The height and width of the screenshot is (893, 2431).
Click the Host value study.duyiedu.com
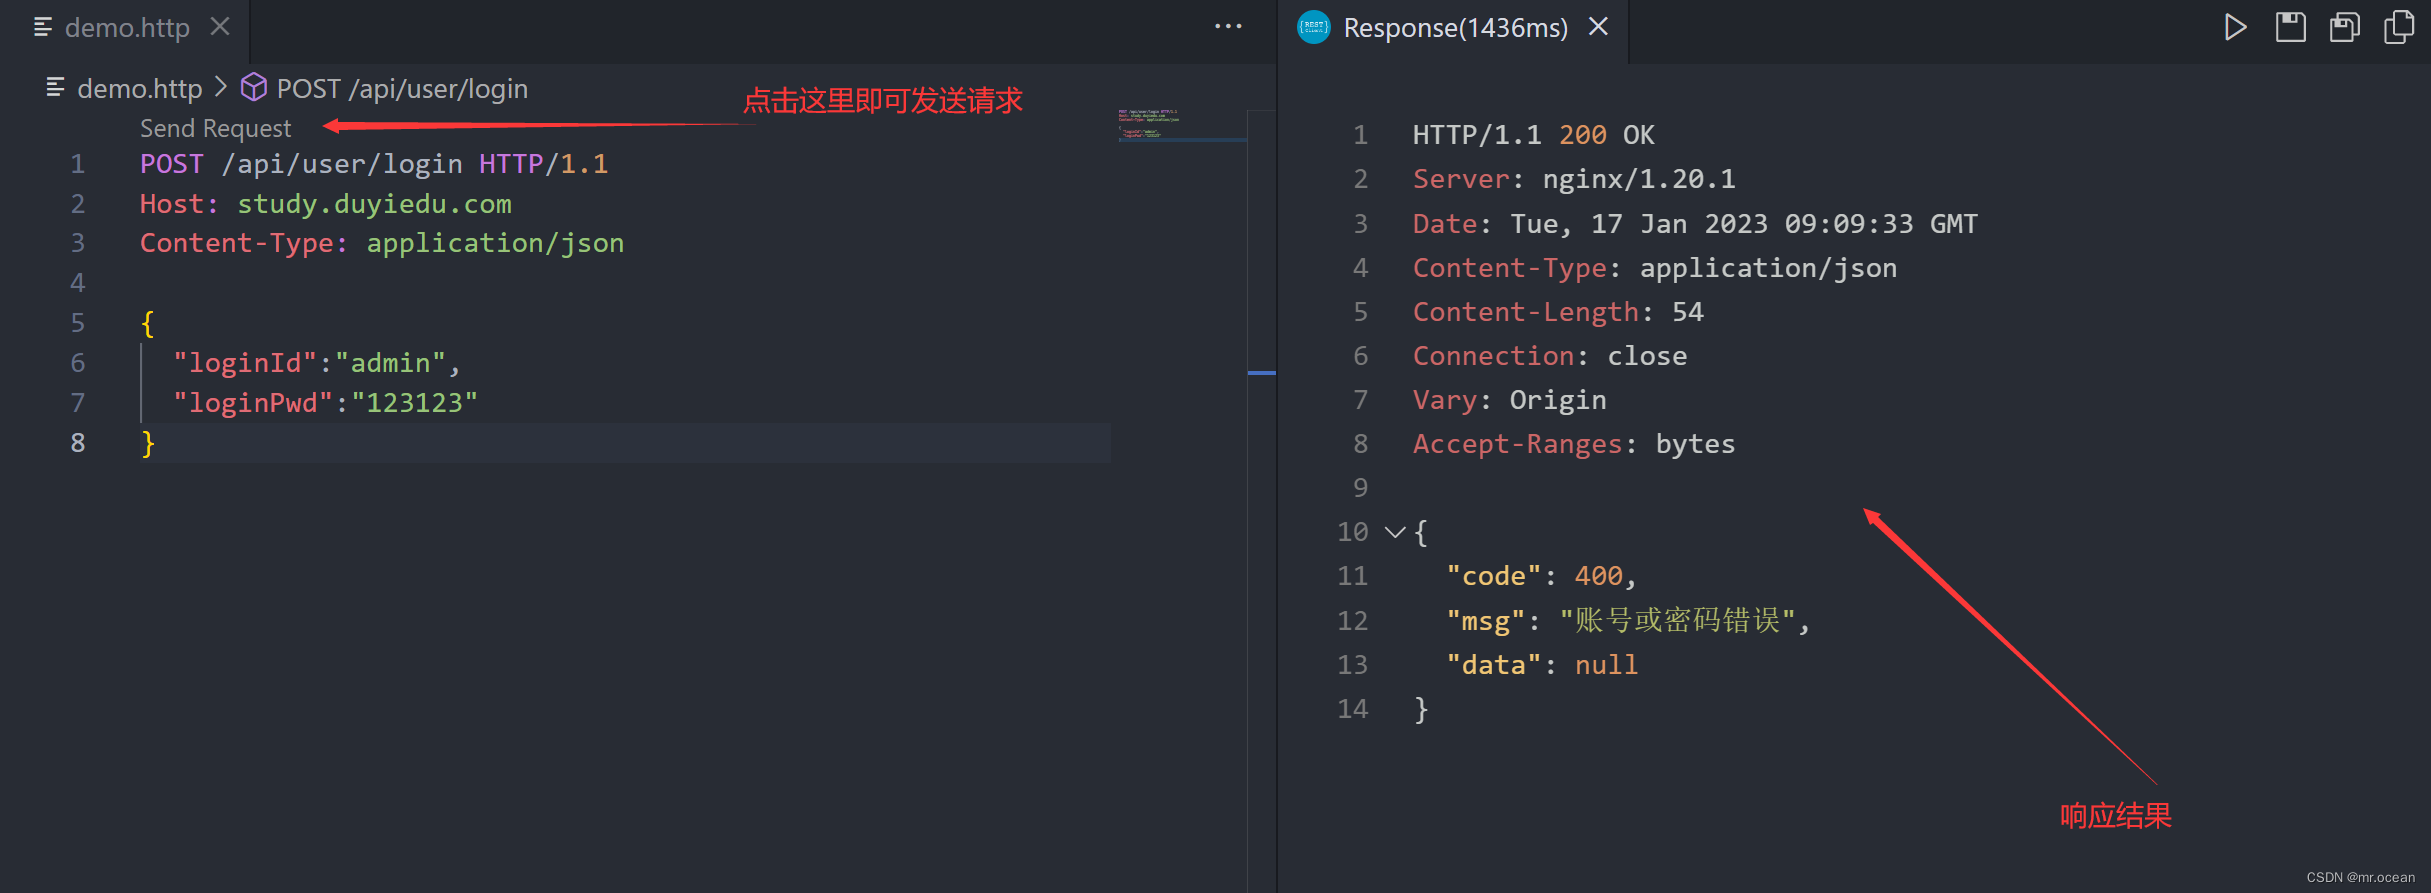[374, 204]
